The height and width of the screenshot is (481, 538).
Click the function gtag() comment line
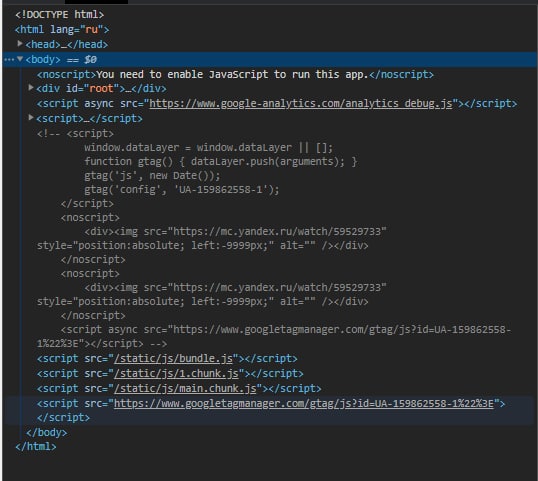221,162
